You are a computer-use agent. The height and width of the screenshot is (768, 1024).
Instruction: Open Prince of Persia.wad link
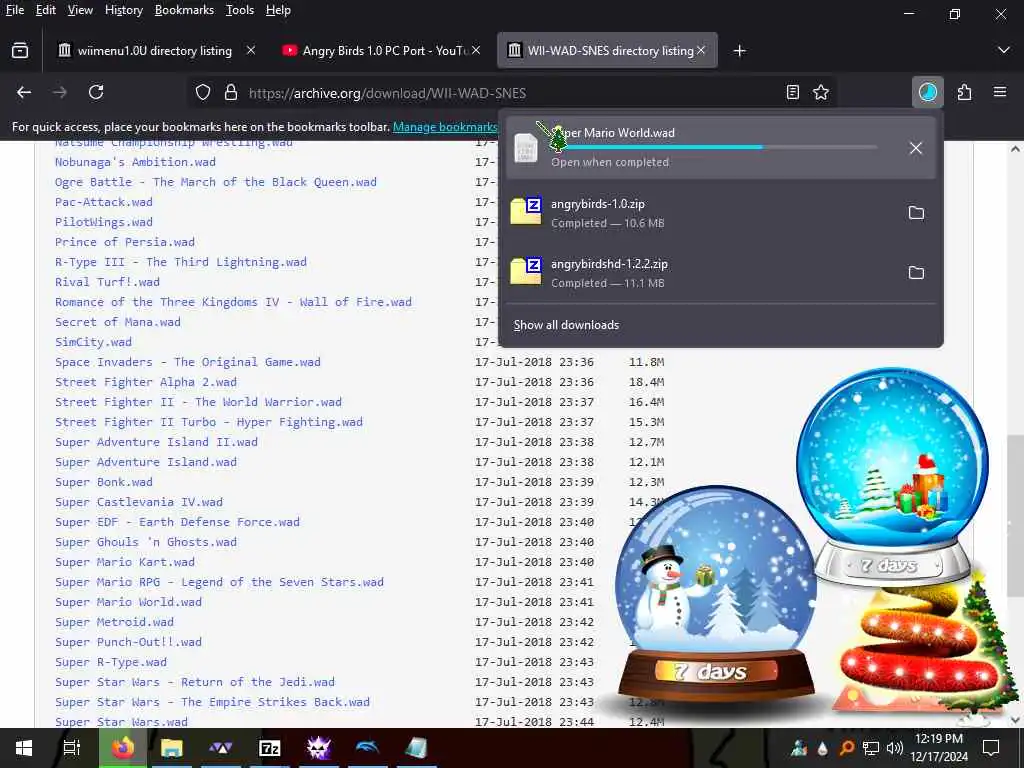pyautogui.click(x=125, y=242)
